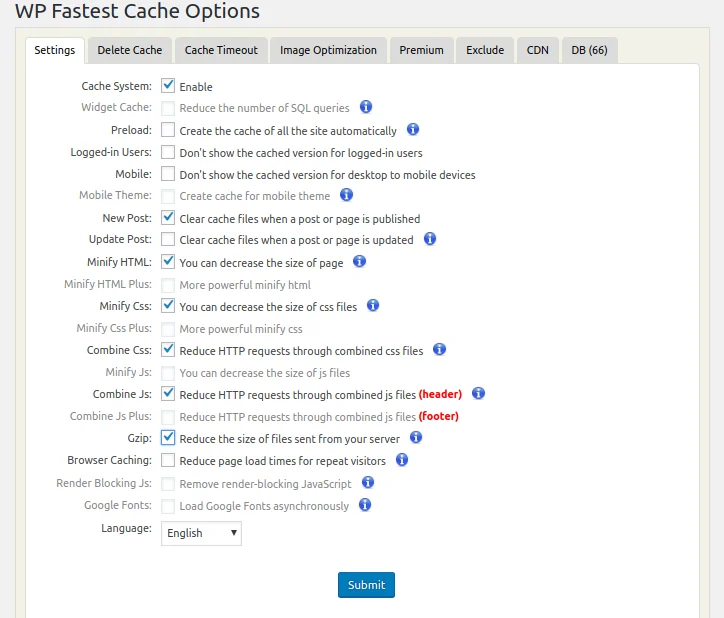Check the Update Post checkbox
The height and width of the screenshot is (618, 724).
168,239
